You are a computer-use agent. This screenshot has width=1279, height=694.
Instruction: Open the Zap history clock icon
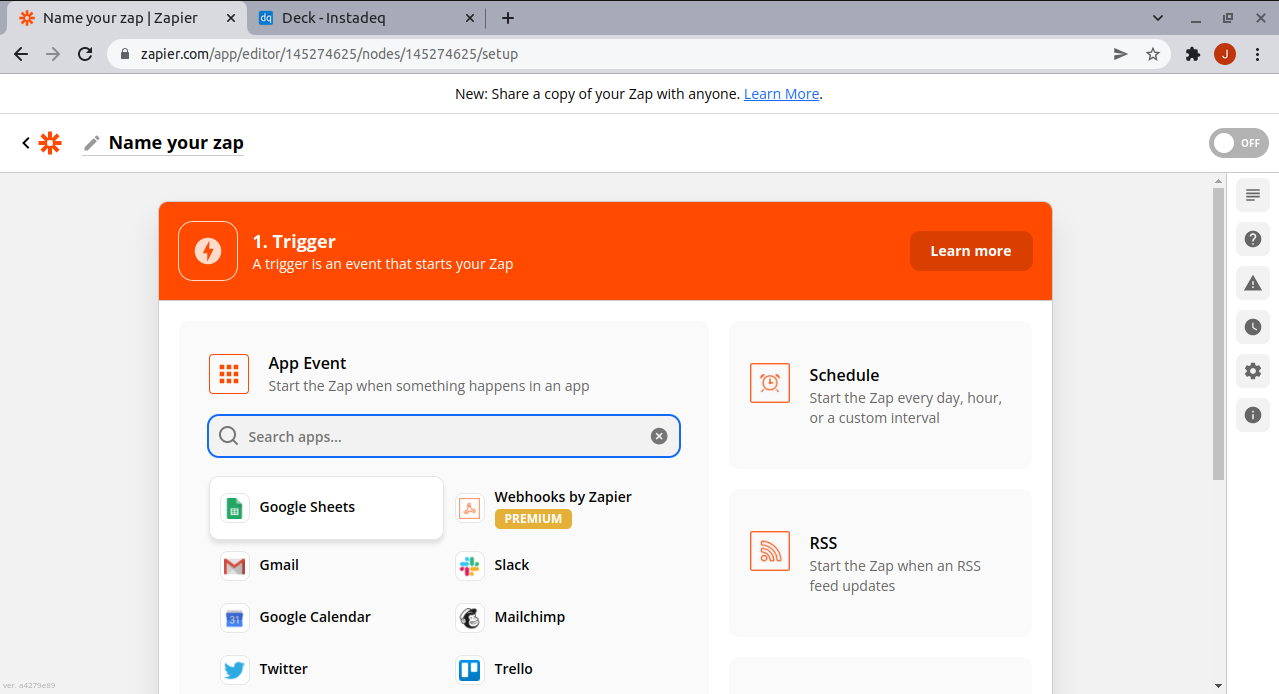coord(1253,327)
